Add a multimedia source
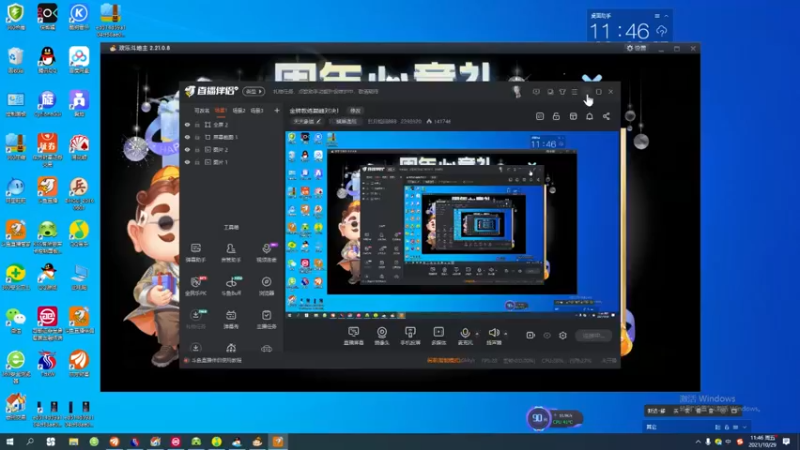The width and height of the screenshot is (800, 450). (439, 336)
